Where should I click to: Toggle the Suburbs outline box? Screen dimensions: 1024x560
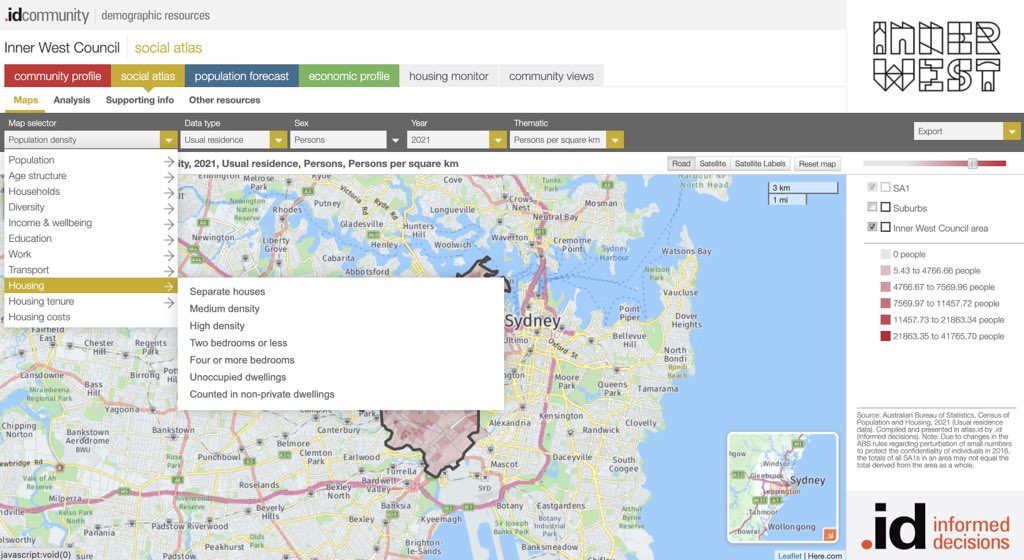(886, 207)
